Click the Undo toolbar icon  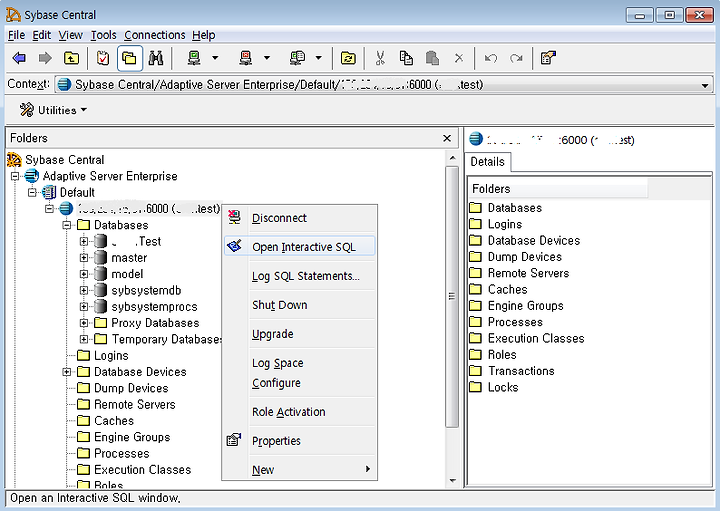[491, 58]
